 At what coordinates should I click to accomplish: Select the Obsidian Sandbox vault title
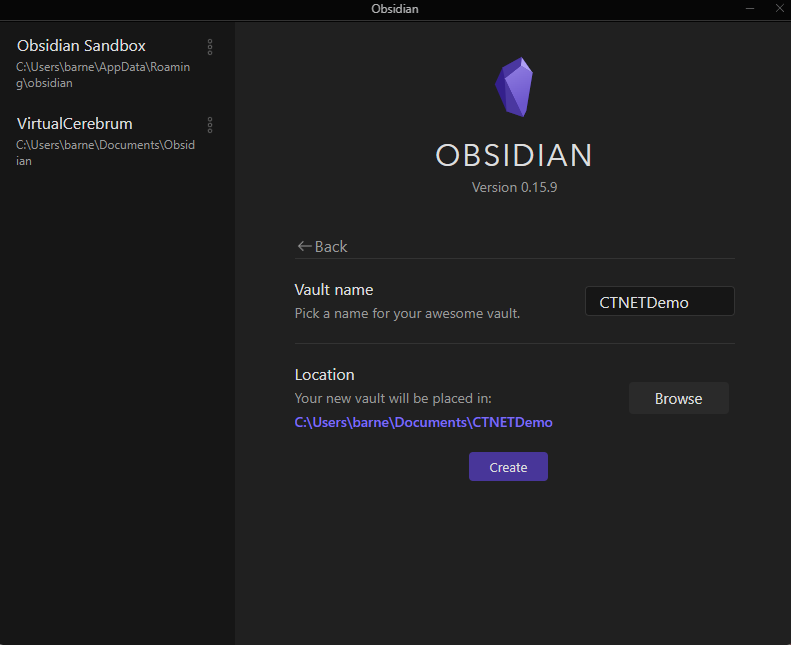click(x=81, y=46)
